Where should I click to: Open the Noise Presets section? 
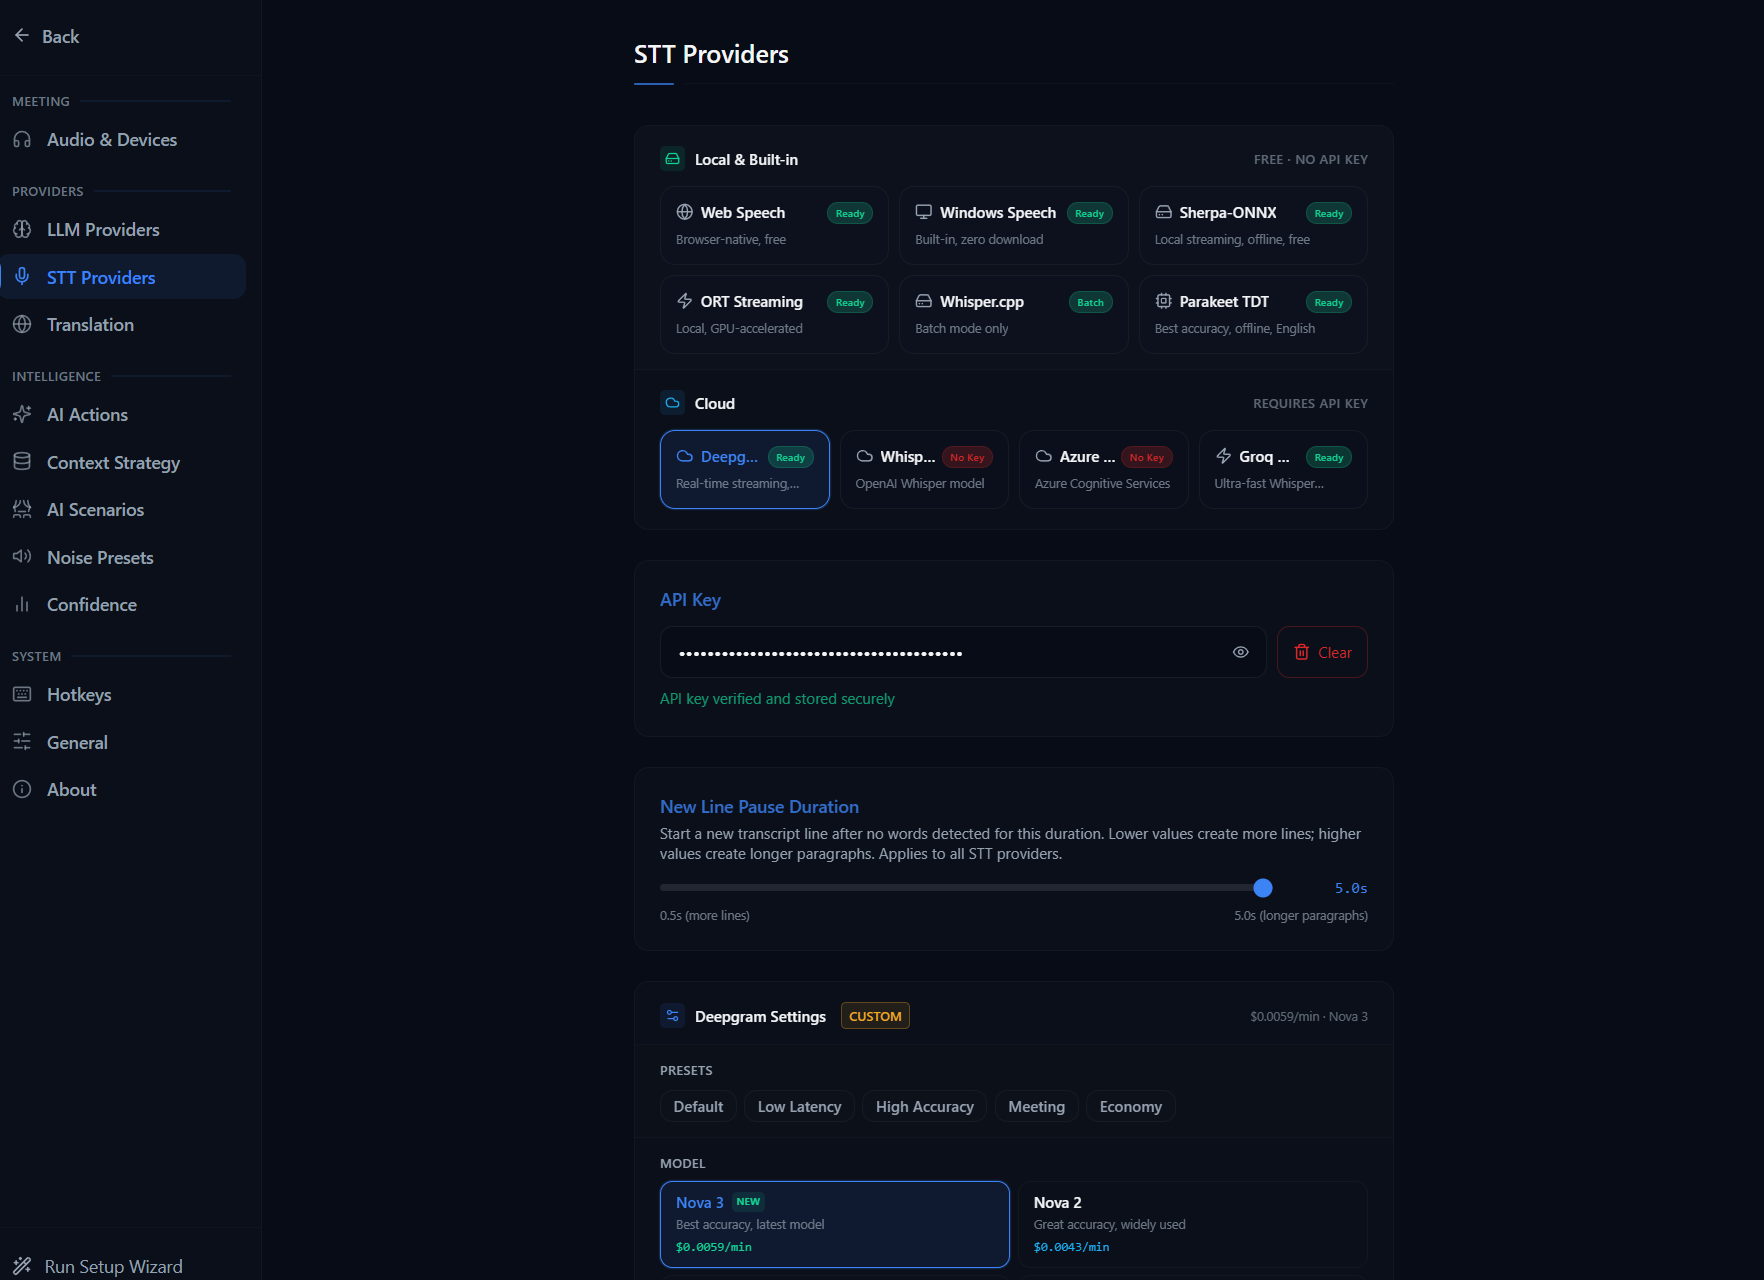[x=99, y=557]
